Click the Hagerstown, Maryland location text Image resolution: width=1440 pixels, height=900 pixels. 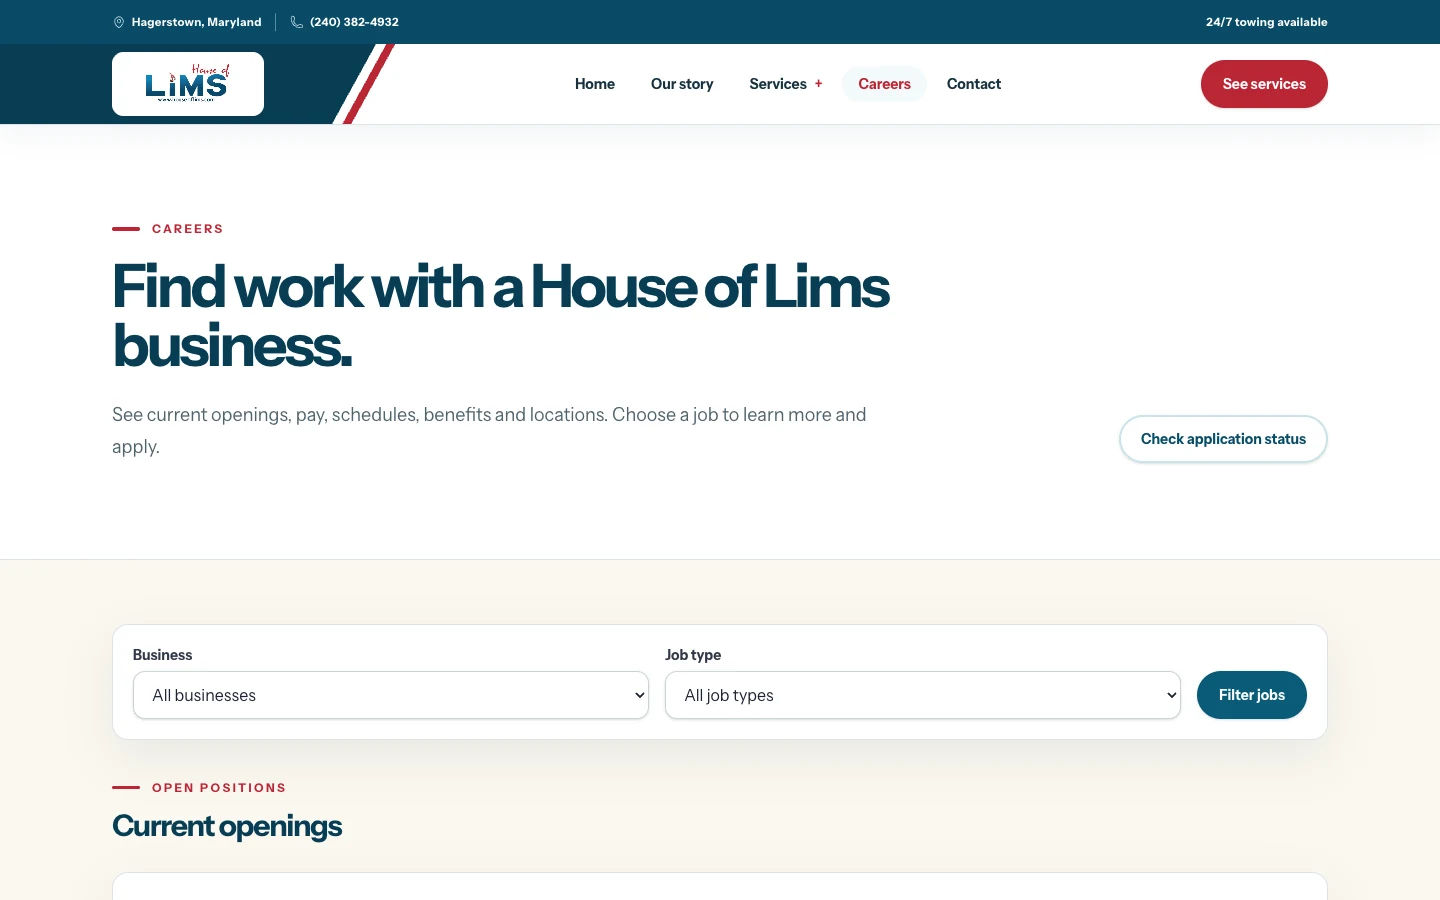coord(196,22)
